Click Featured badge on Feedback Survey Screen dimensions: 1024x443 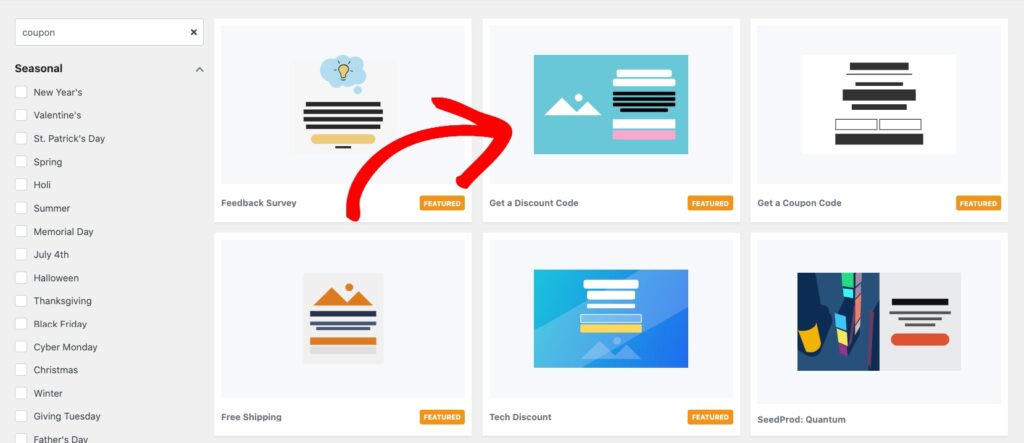[442, 203]
